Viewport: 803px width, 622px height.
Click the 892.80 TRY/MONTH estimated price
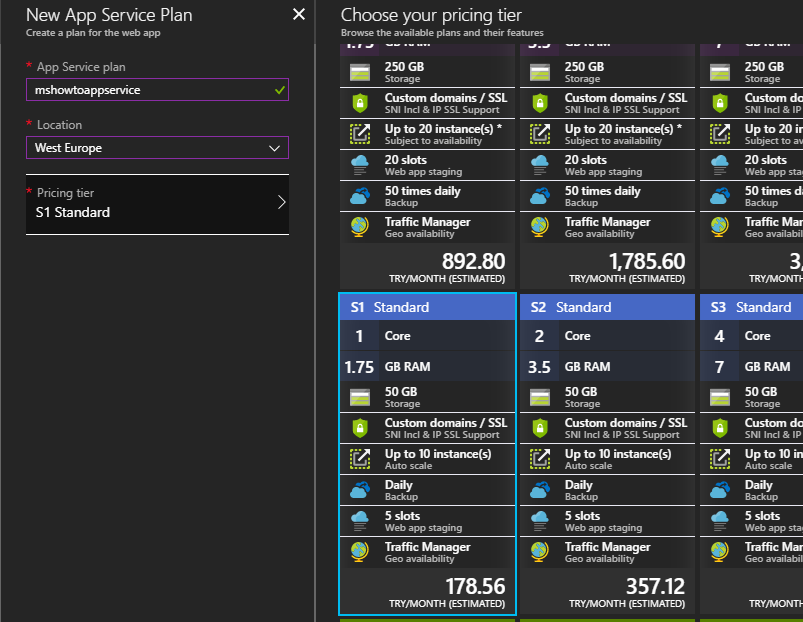pyautogui.click(x=447, y=268)
